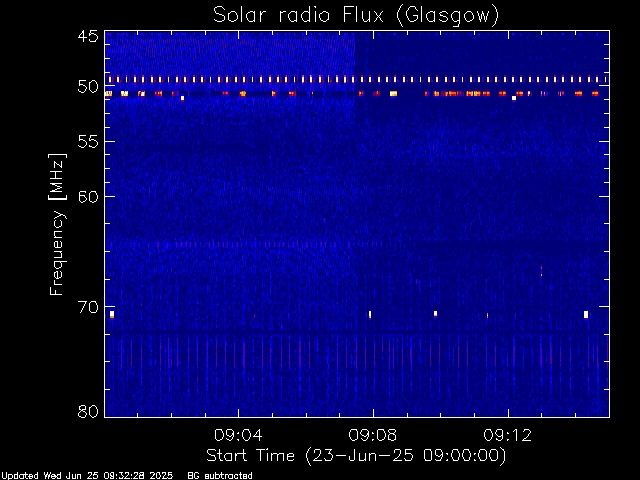Image resolution: width=640 pixels, height=480 pixels.
Task: Click the 'BG subtracted' note
Action: click(x=220, y=476)
